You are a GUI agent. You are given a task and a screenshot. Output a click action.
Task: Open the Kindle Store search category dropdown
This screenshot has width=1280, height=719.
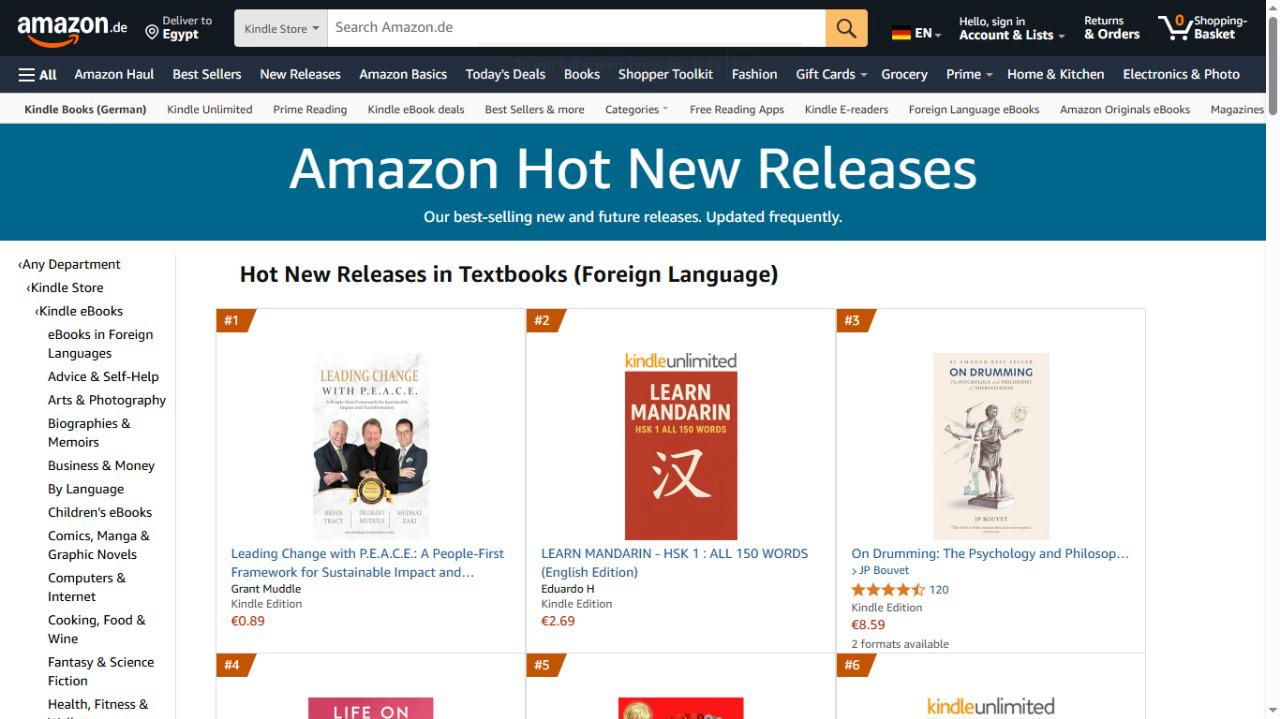(x=280, y=27)
